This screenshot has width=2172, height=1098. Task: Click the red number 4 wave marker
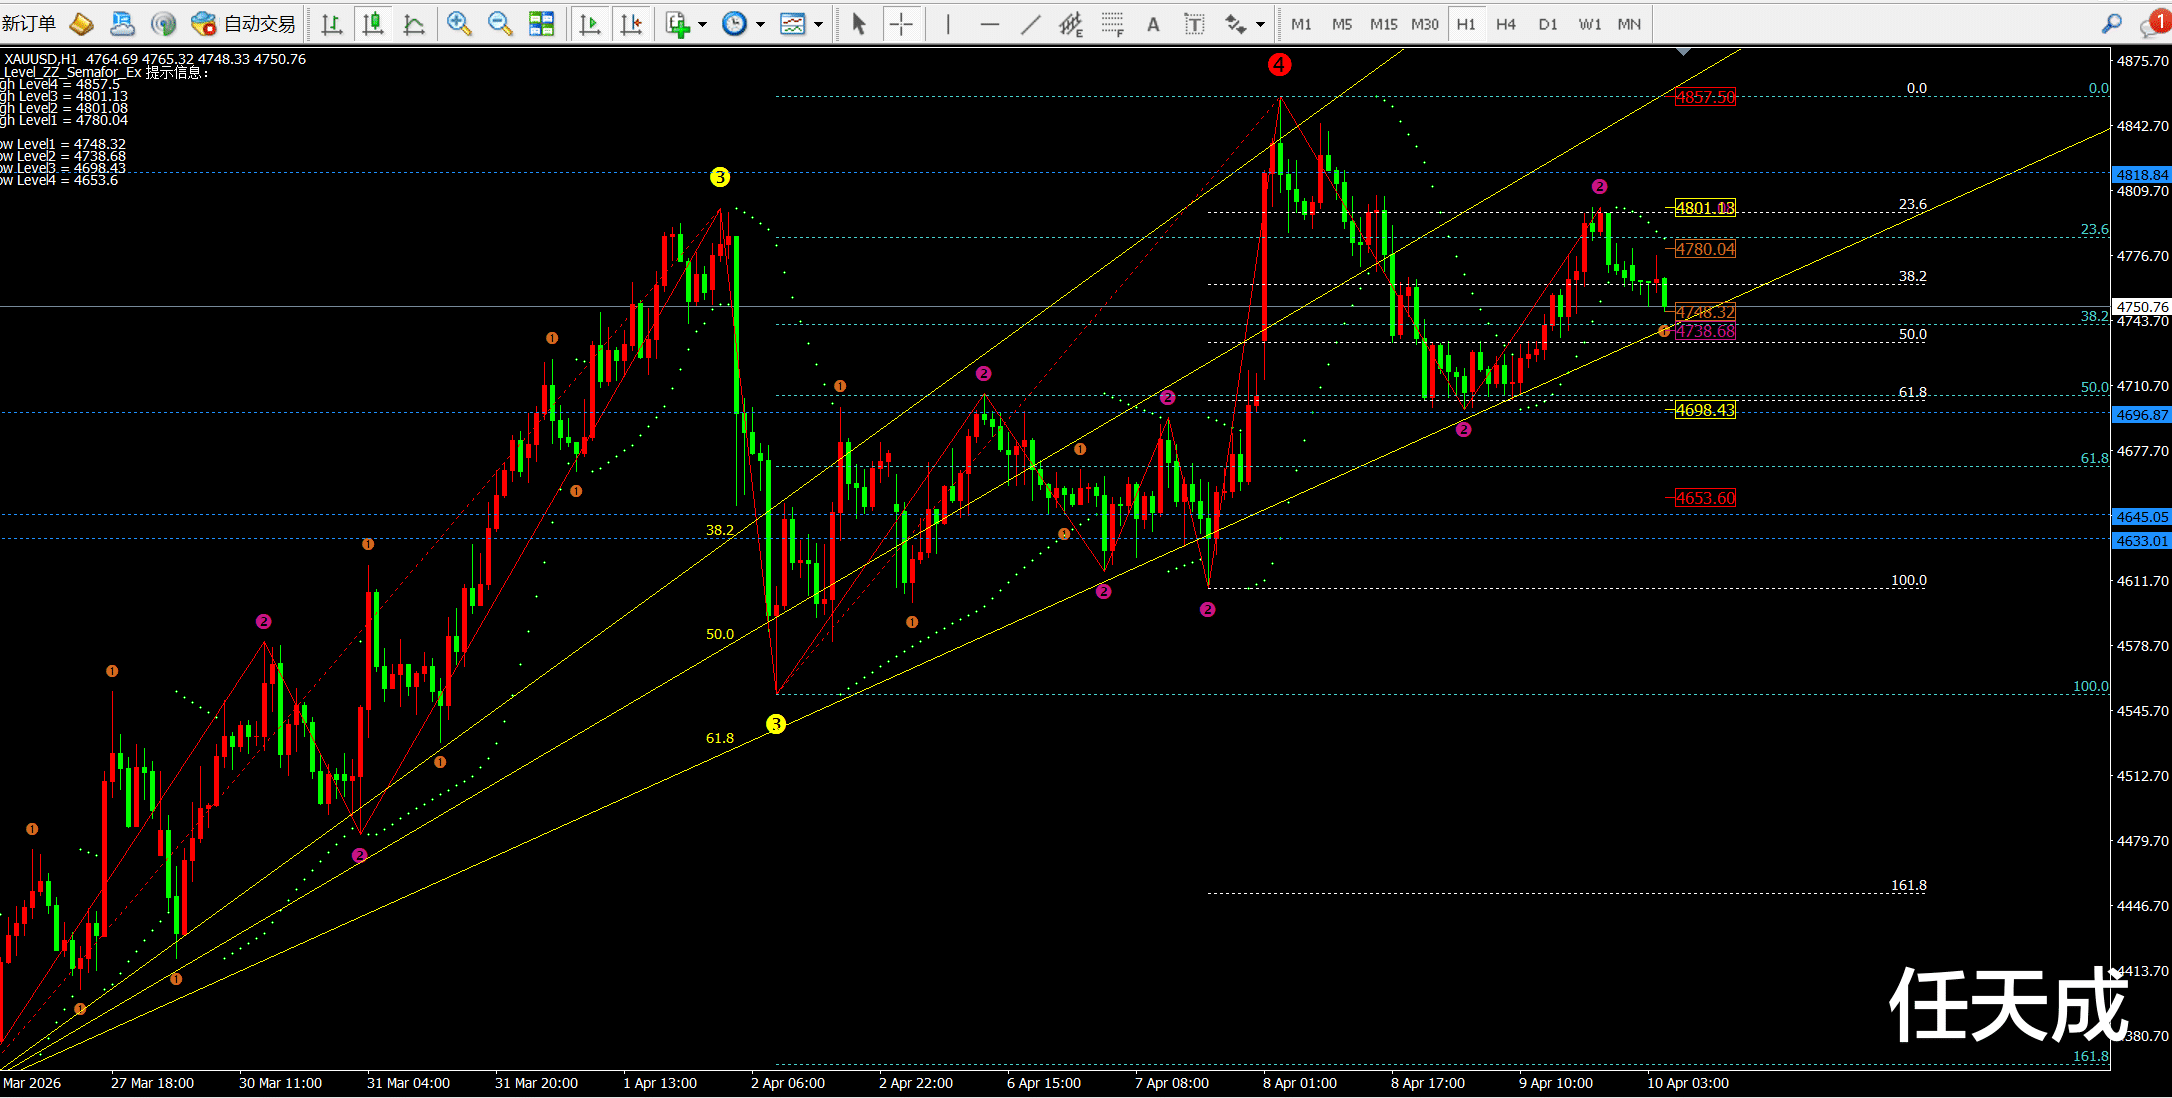[x=1279, y=65]
